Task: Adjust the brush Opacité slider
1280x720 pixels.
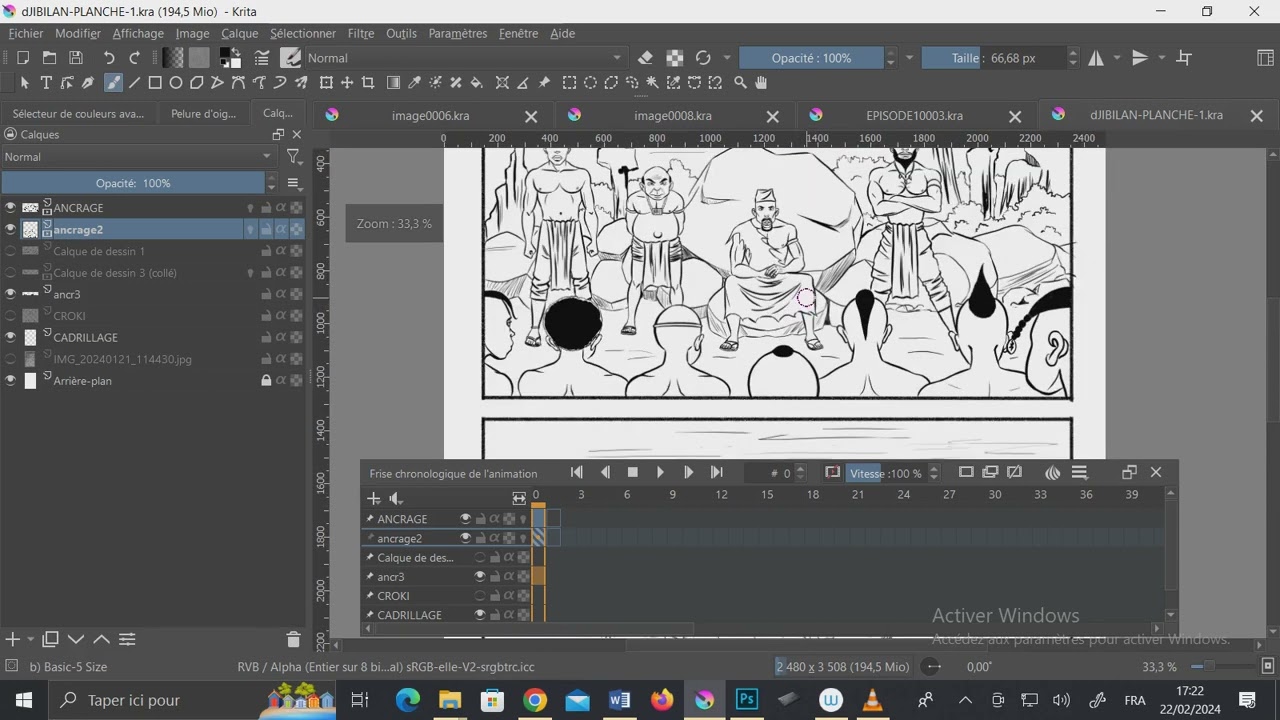Action: coord(811,58)
